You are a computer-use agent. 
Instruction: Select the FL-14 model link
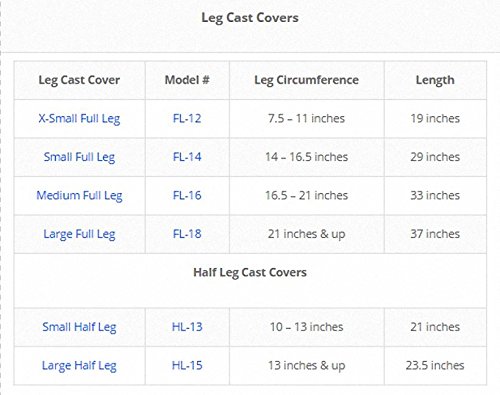[187, 157]
